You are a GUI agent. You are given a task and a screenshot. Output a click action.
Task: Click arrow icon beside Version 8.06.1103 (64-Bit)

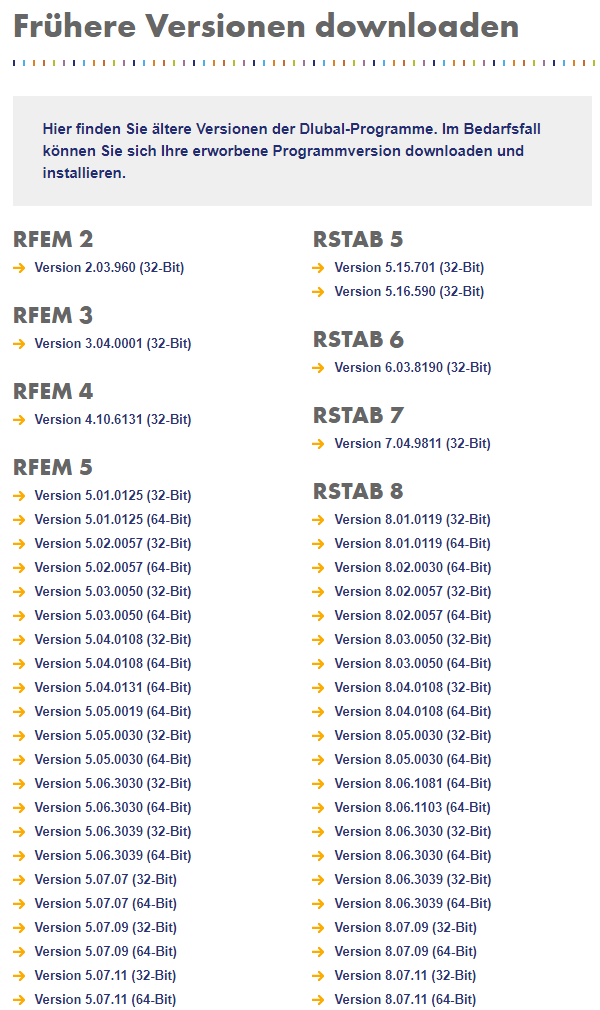[x=318, y=808]
